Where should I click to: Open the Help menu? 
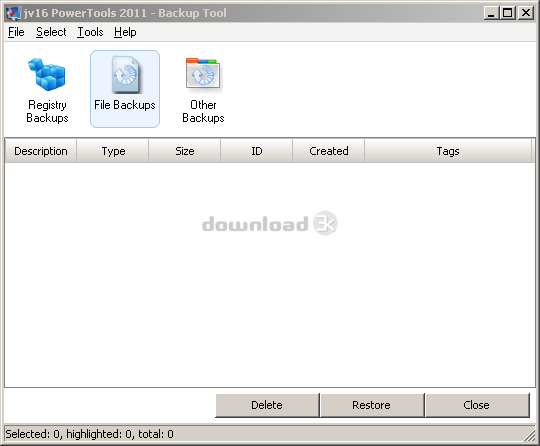click(x=125, y=32)
